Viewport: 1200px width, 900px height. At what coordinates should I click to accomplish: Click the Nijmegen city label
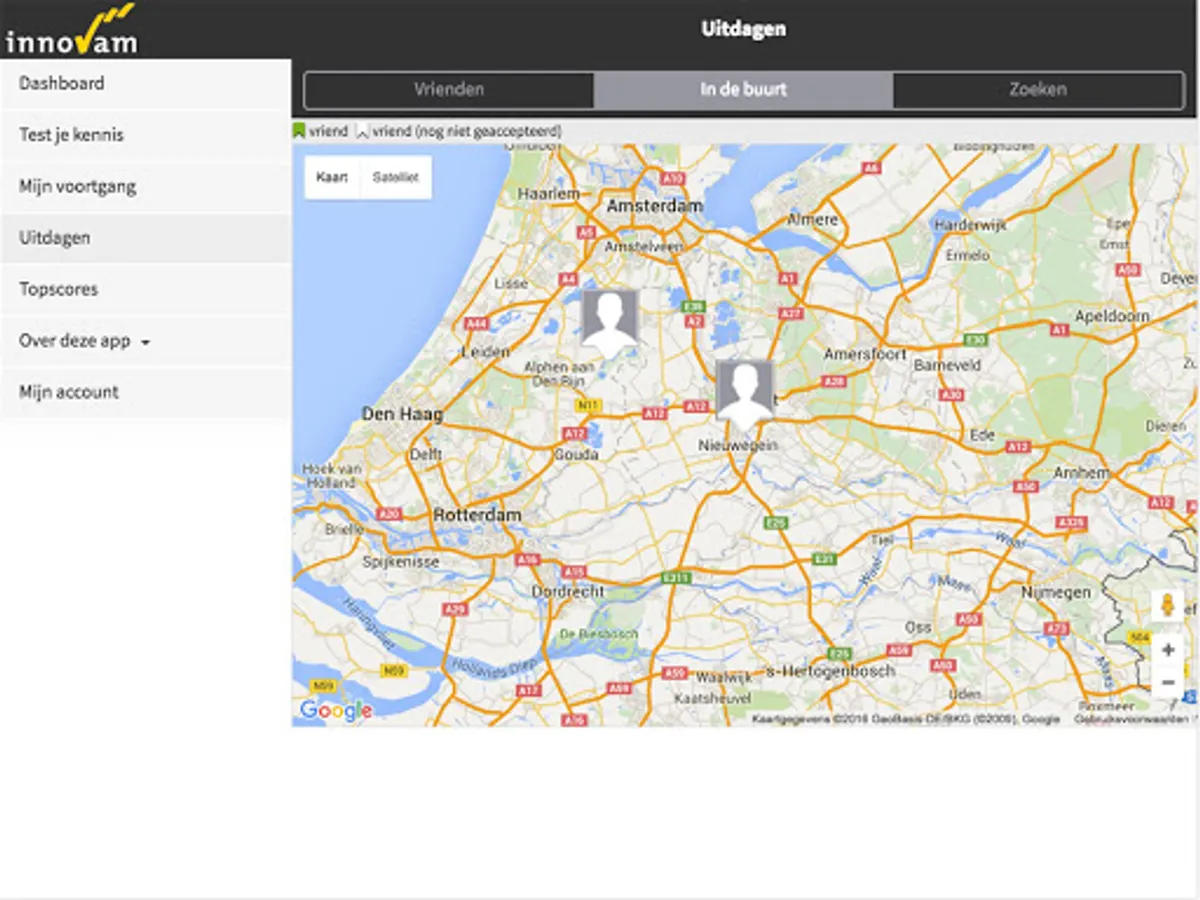click(x=1056, y=593)
